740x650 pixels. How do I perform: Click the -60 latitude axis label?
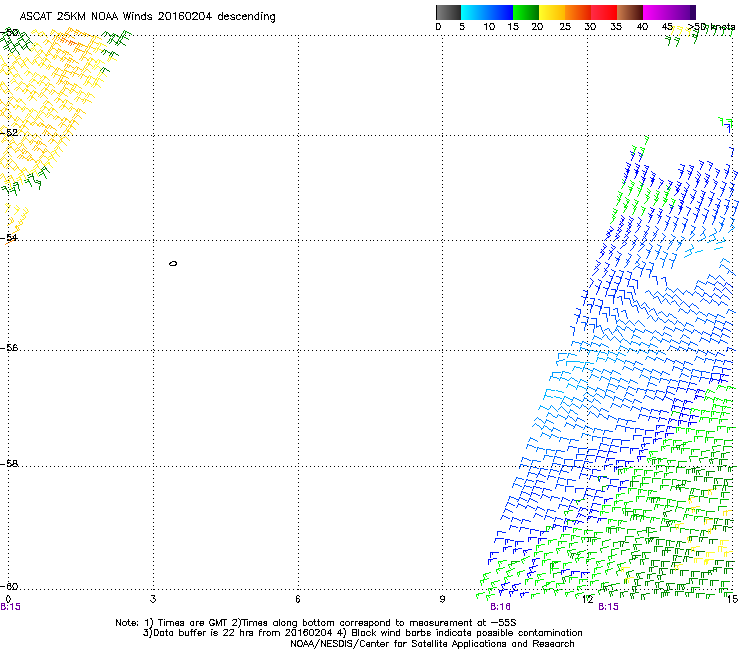coord(9,587)
